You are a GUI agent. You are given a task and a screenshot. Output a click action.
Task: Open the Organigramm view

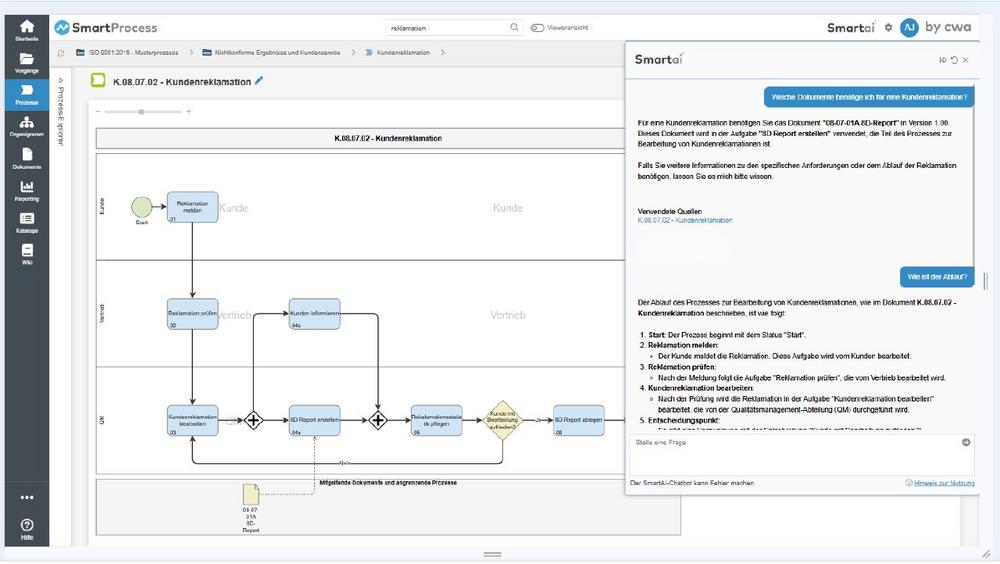click(x=26, y=126)
